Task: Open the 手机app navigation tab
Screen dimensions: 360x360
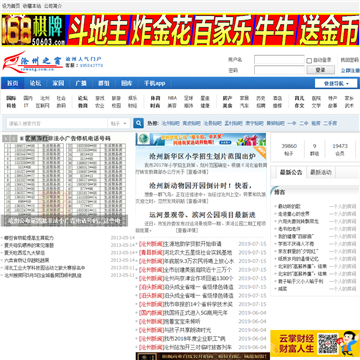Action: [x=154, y=83]
